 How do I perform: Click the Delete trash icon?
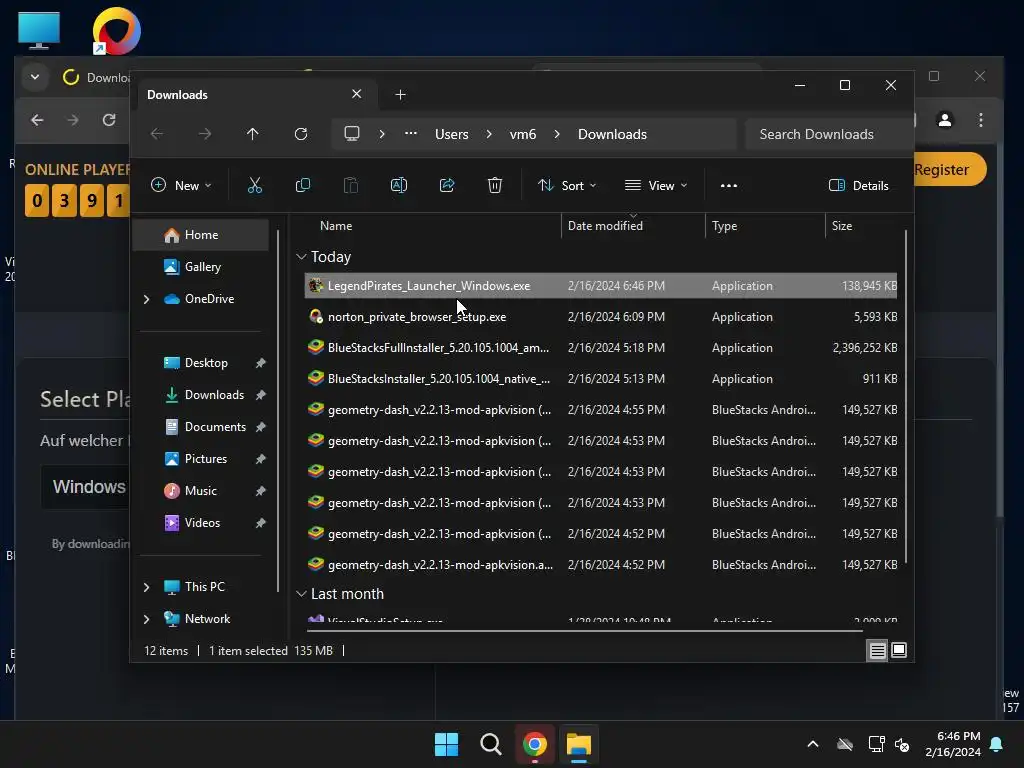(x=494, y=185)
